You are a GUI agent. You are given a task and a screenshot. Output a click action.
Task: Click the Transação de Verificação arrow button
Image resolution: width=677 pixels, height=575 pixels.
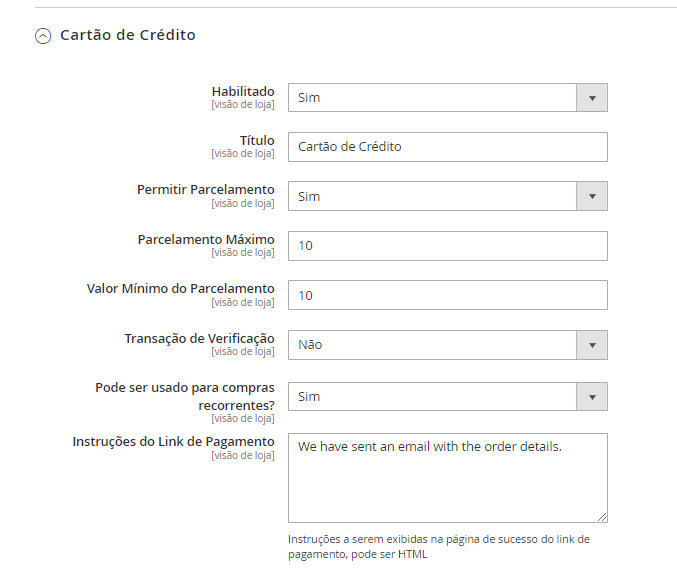[x=592, y=345]
